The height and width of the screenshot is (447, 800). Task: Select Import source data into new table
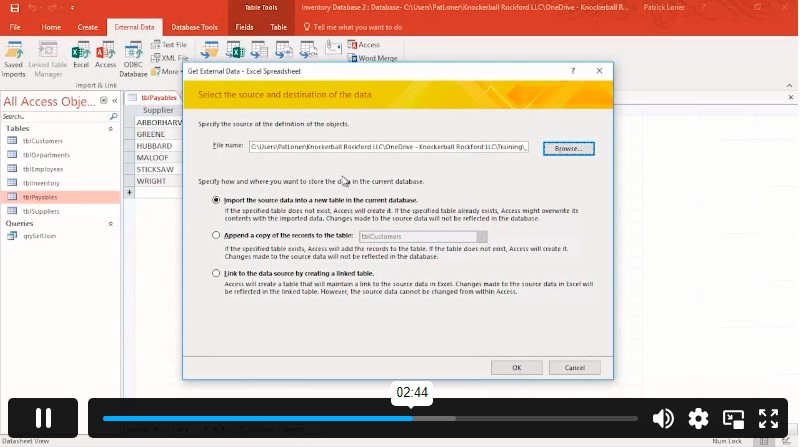(216, 200)
